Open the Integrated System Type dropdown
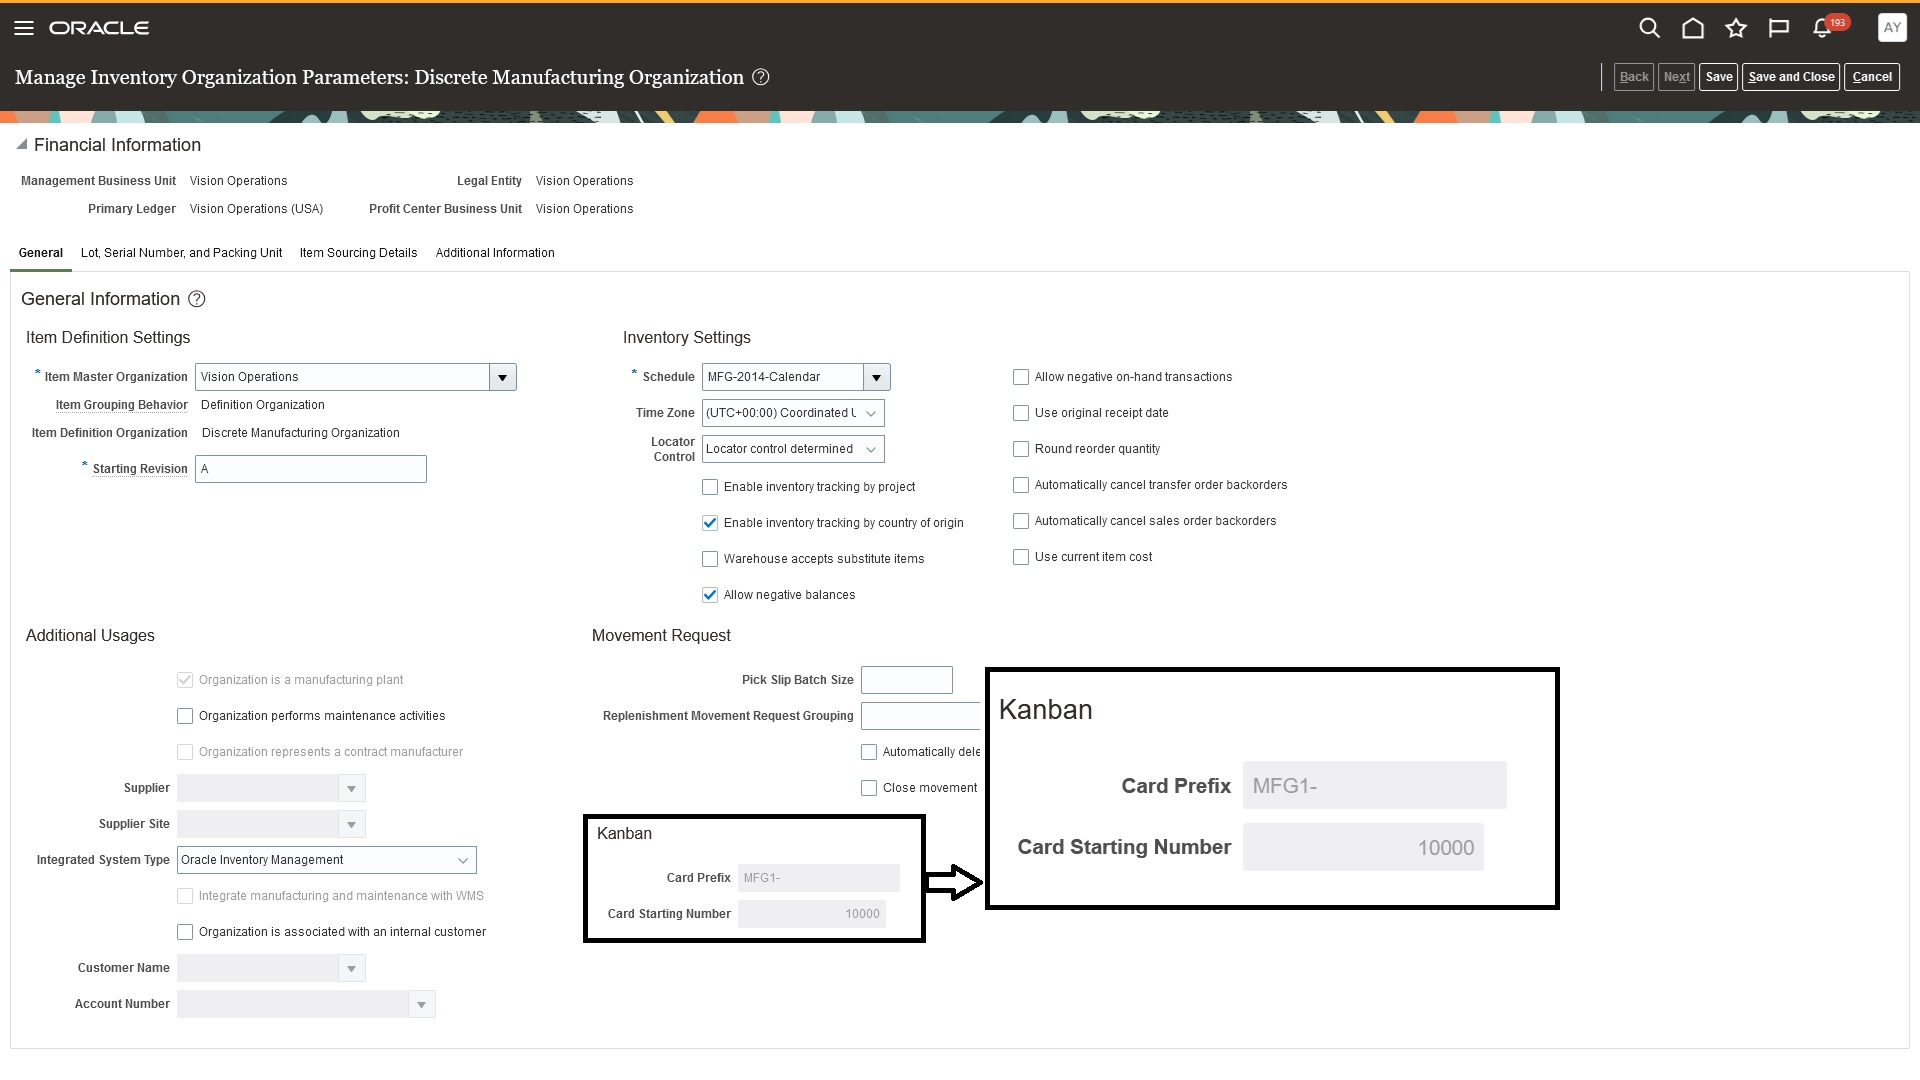 (x=463, y=859)
